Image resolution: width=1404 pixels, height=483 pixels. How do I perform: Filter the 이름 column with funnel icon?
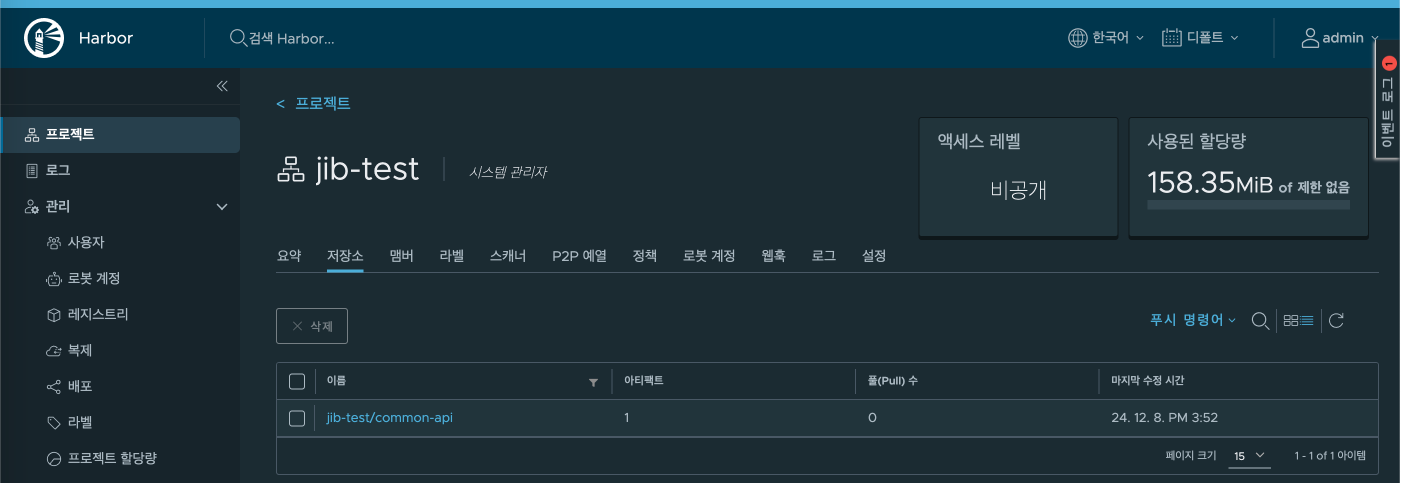point(593,382)
